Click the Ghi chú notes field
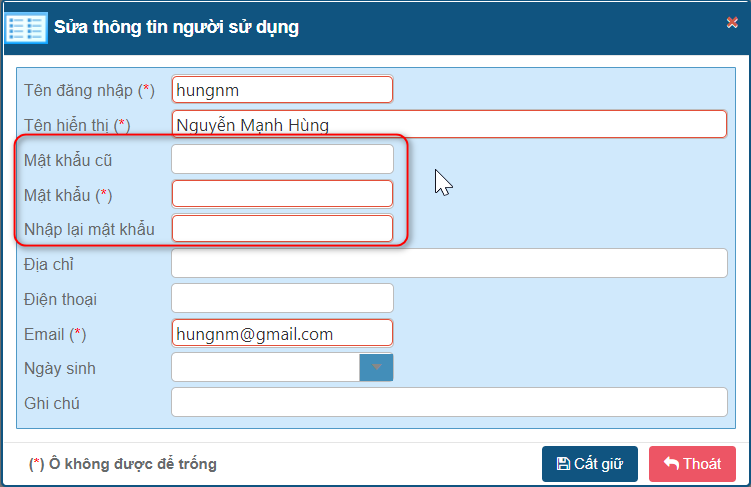The width and height of the screenshot is (751, 487). [448, 402]
